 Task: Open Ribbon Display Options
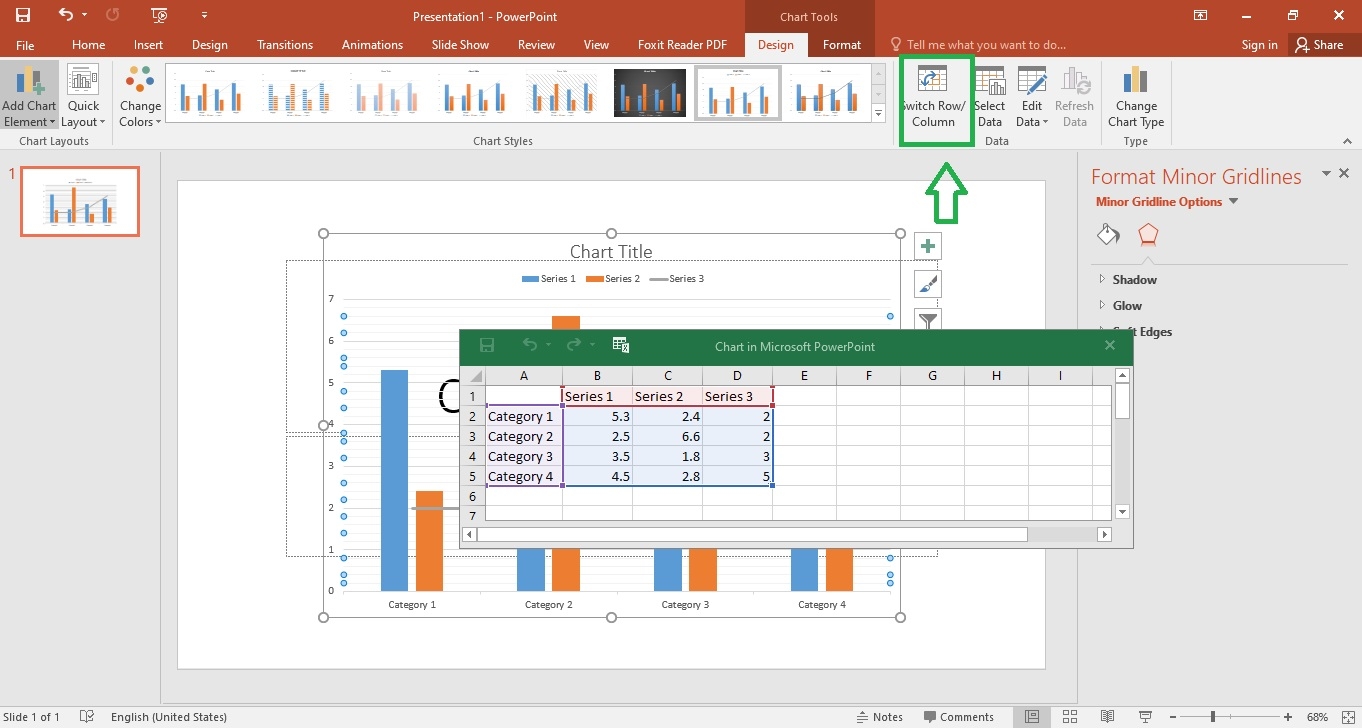pos(1201,15)
